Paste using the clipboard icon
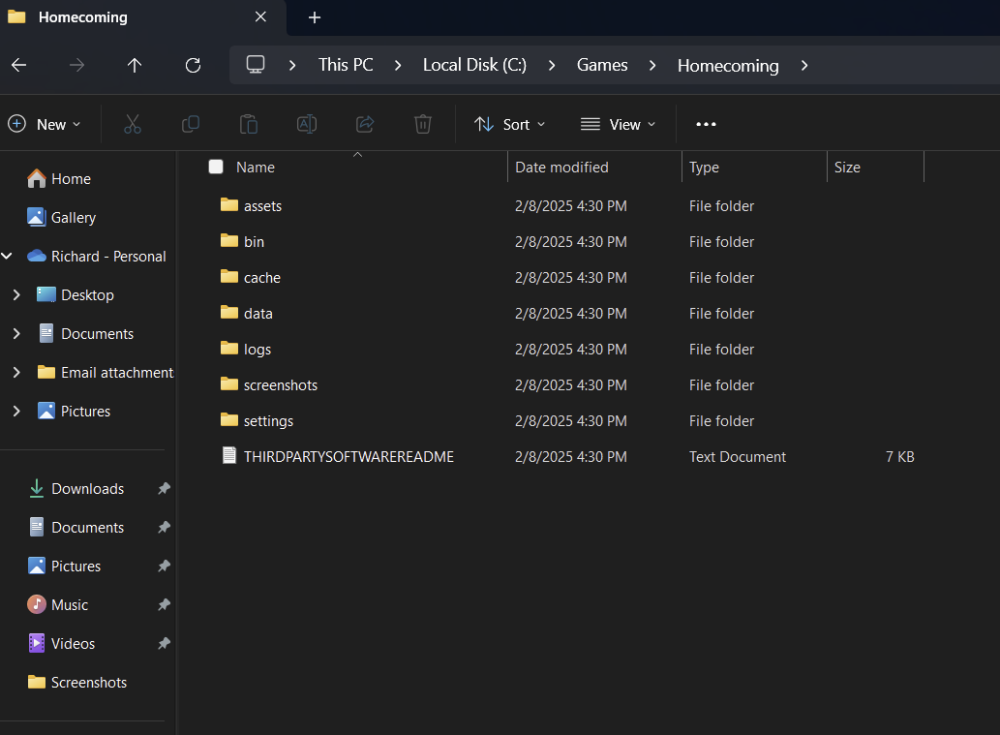 pos(248,123)
